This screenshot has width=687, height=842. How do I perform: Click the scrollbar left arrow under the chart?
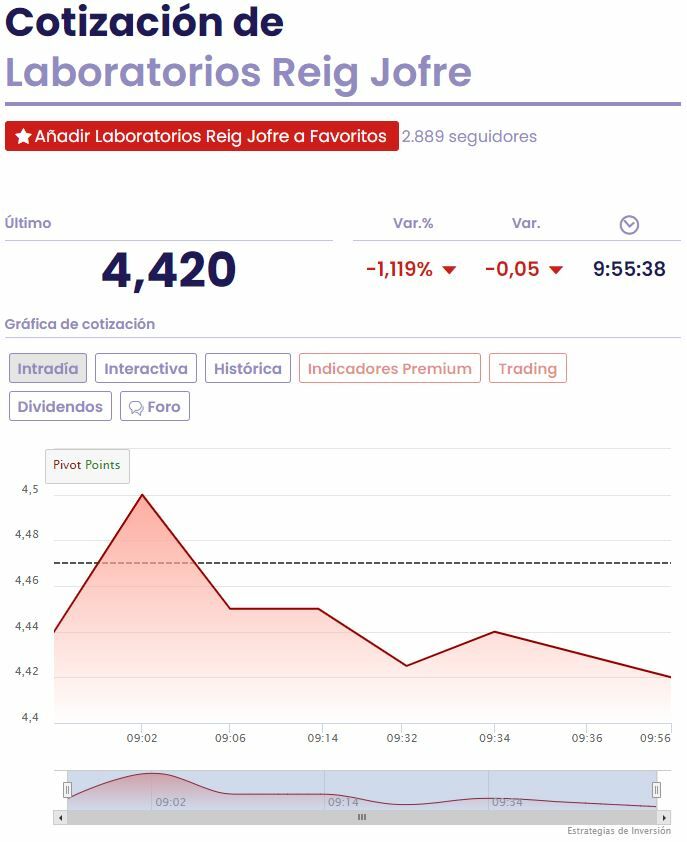tap(60, 818)
